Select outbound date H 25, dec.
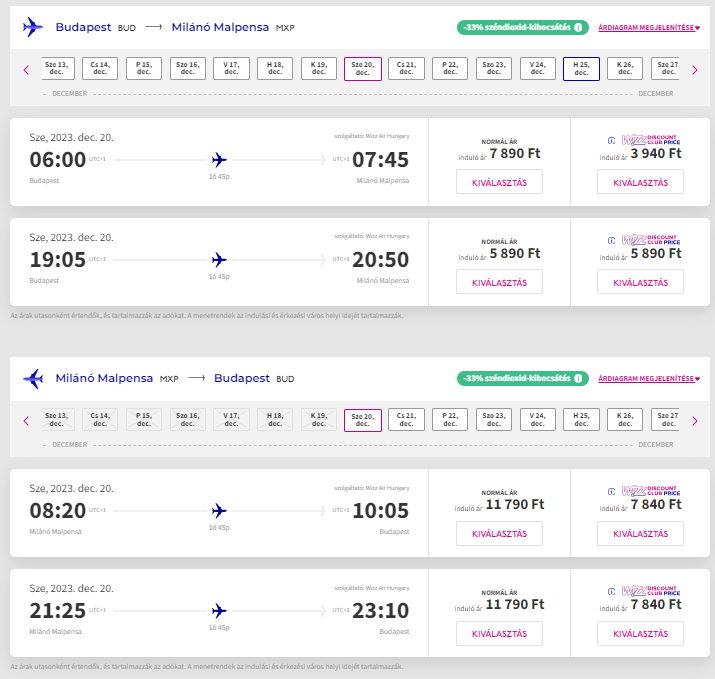This screenshot has width=715, height=679. point(581,69)
